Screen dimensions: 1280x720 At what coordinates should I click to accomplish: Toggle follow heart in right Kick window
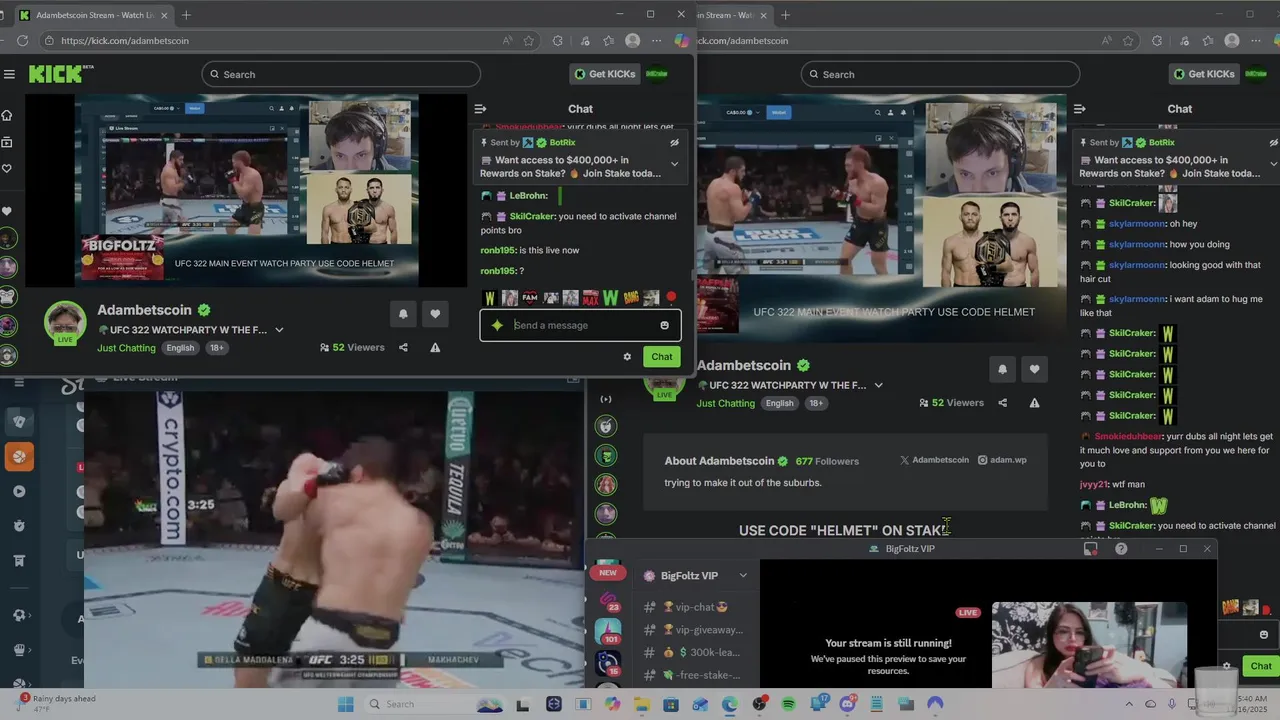coord(1034,369)
